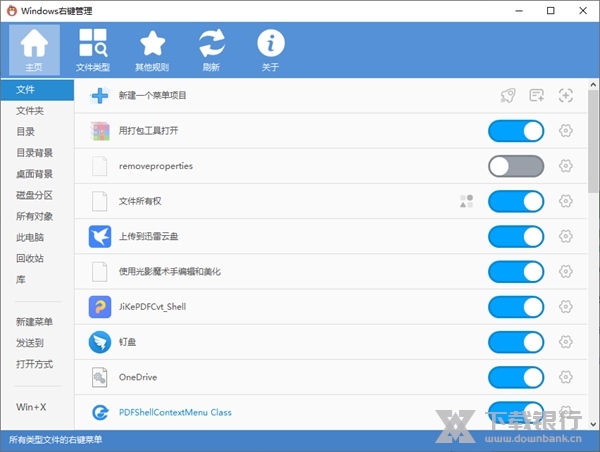Select 库 in the sidebar

point(37,279)
